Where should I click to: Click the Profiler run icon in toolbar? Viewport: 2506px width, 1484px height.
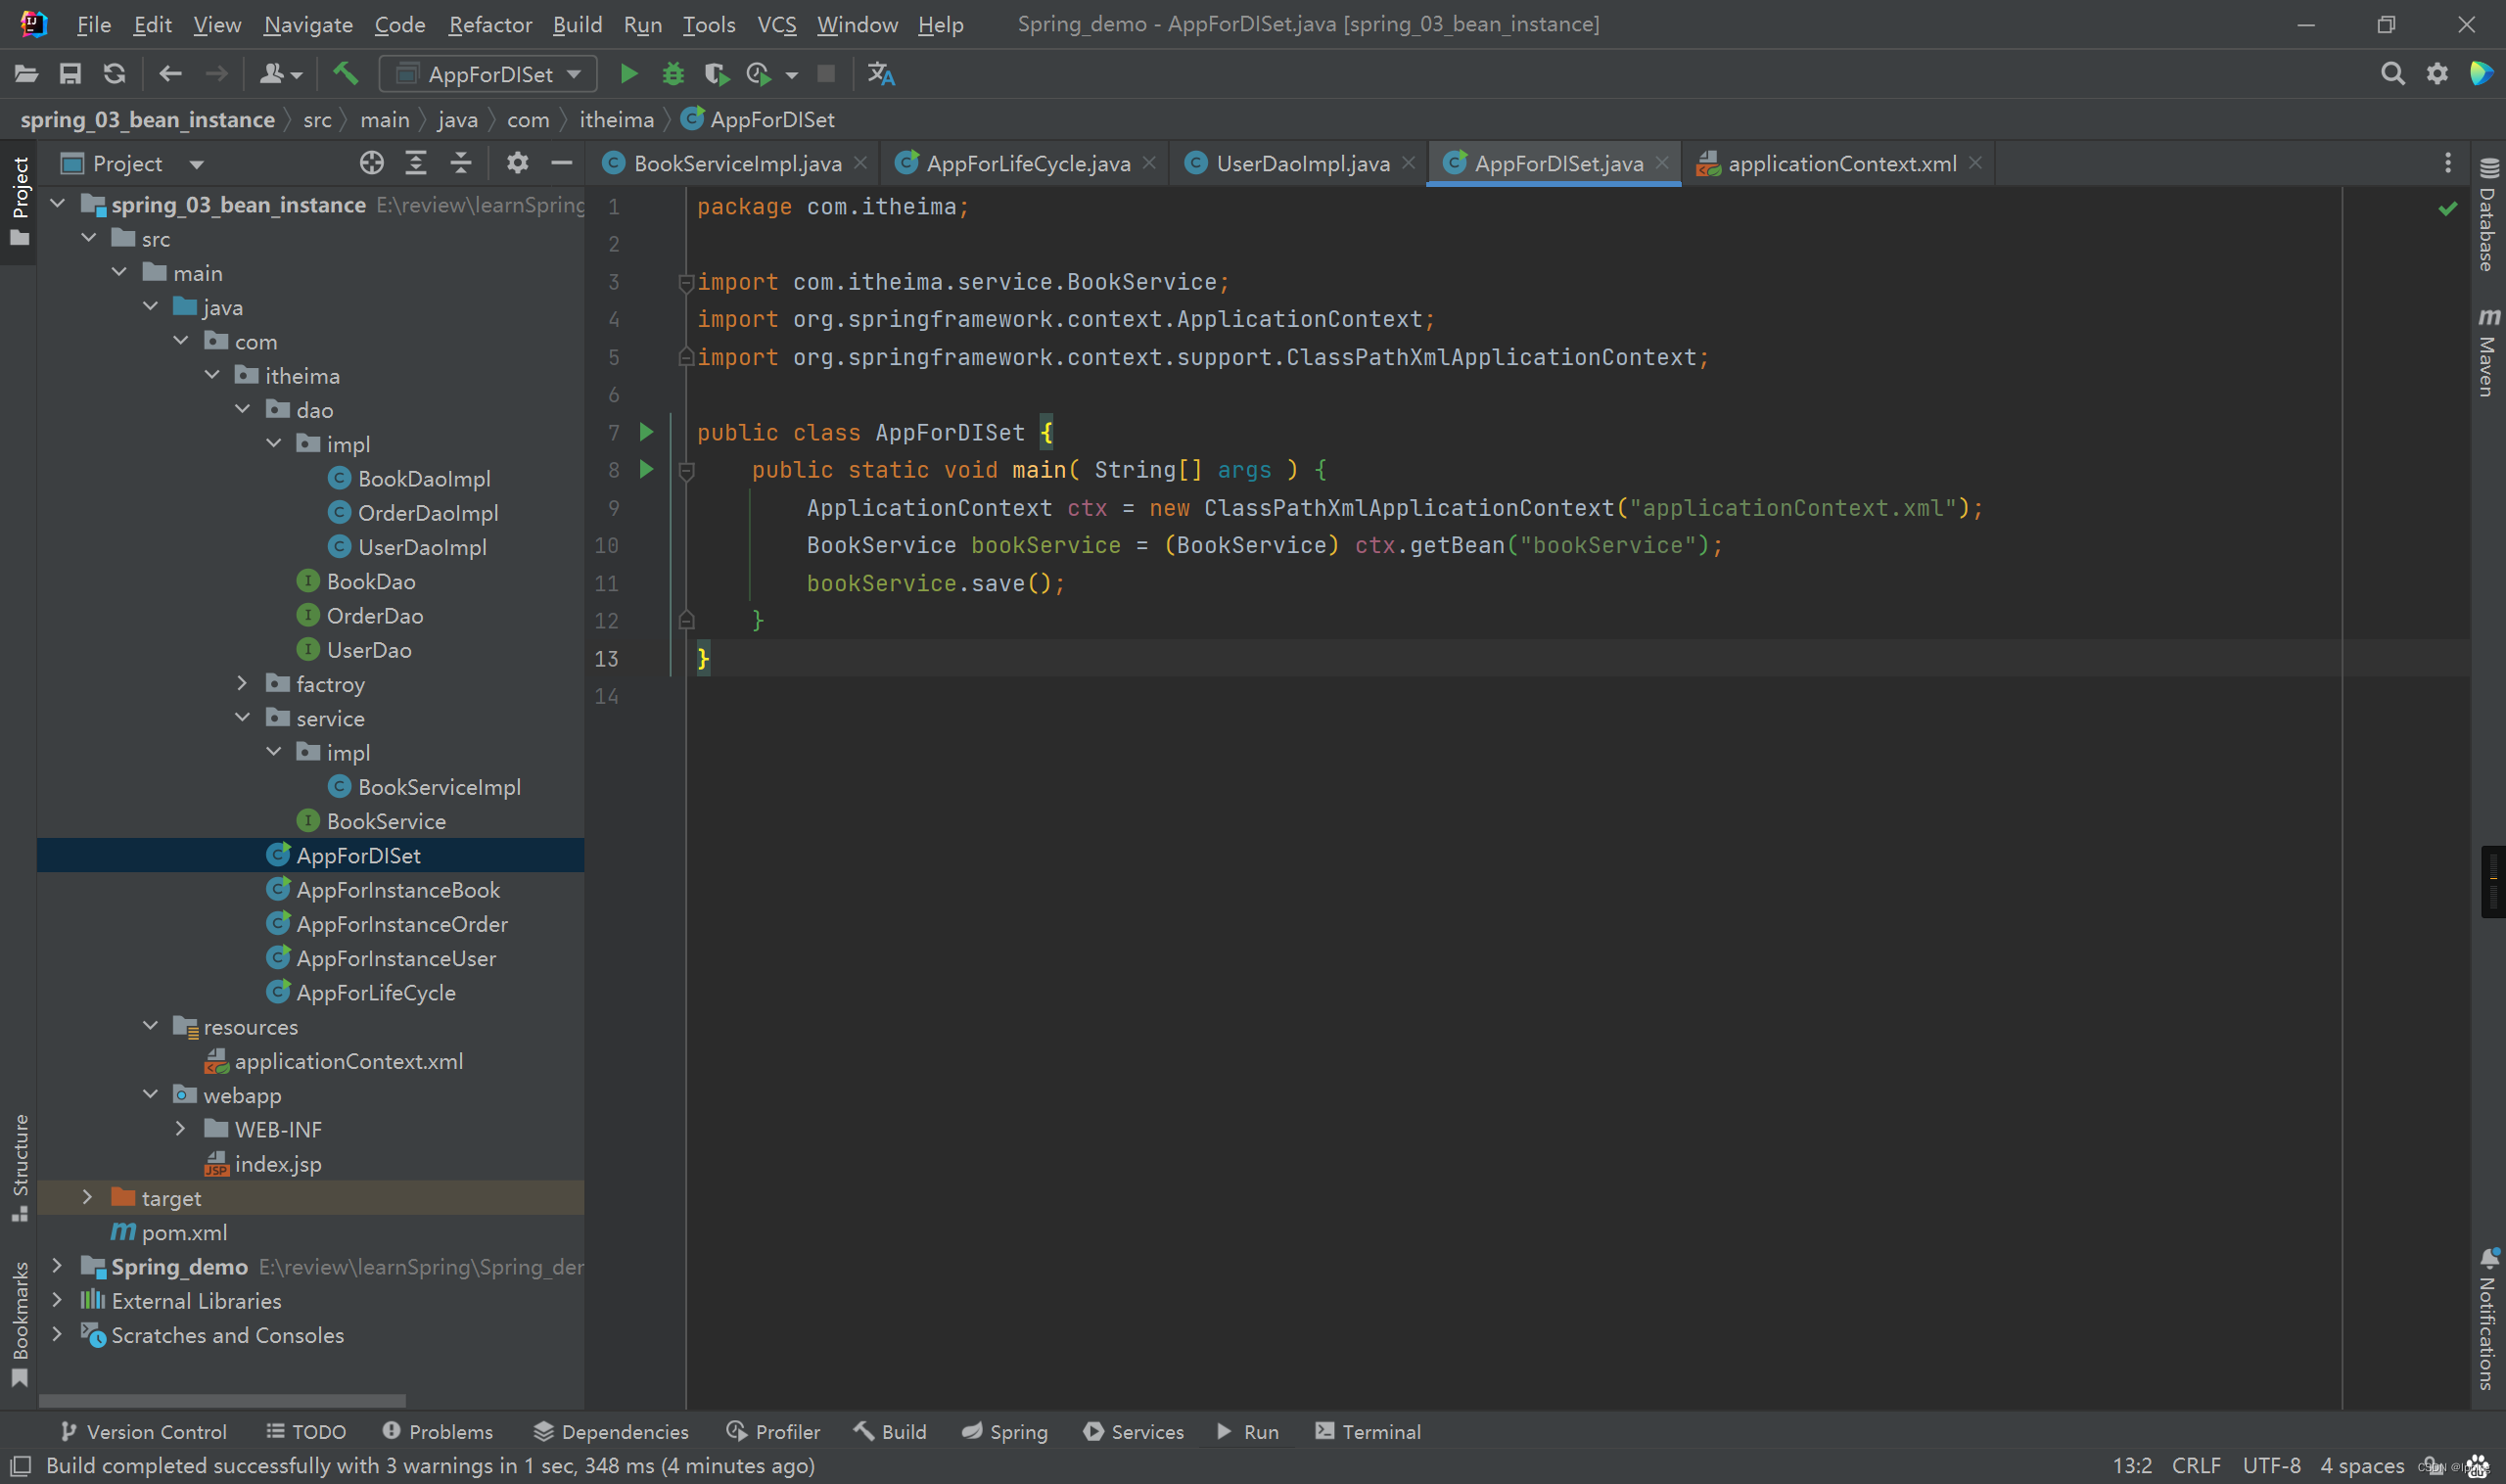point(759,74)
